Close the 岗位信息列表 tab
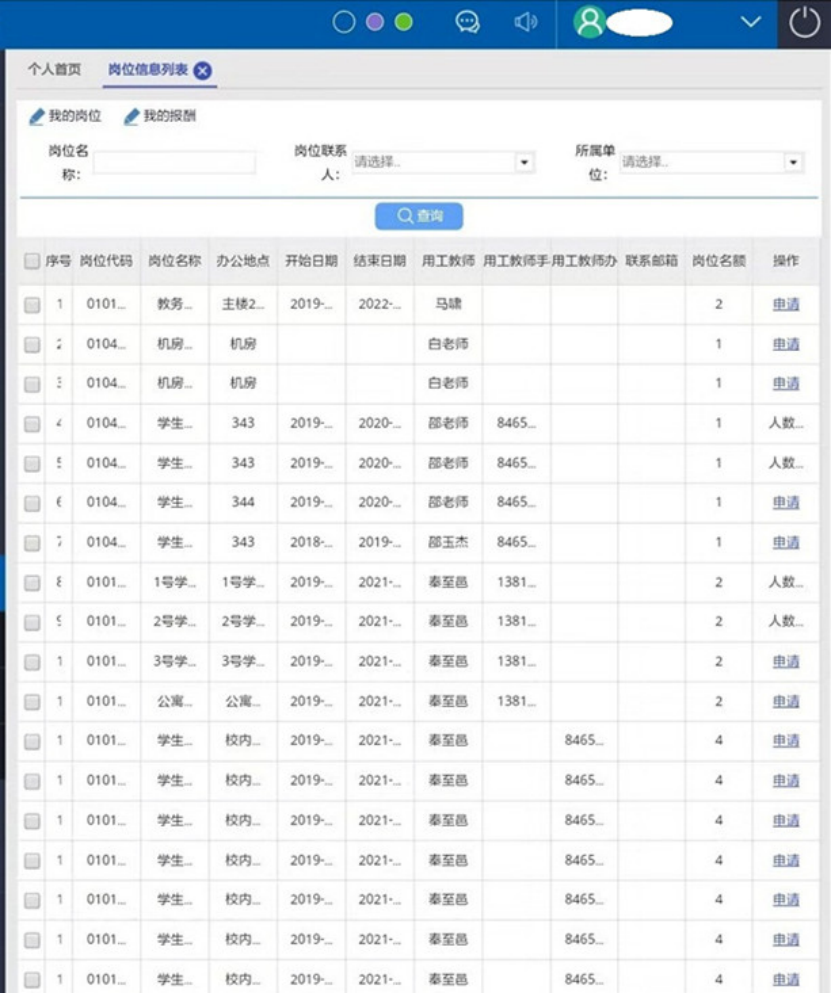831x994 pixels. [203, 70]
